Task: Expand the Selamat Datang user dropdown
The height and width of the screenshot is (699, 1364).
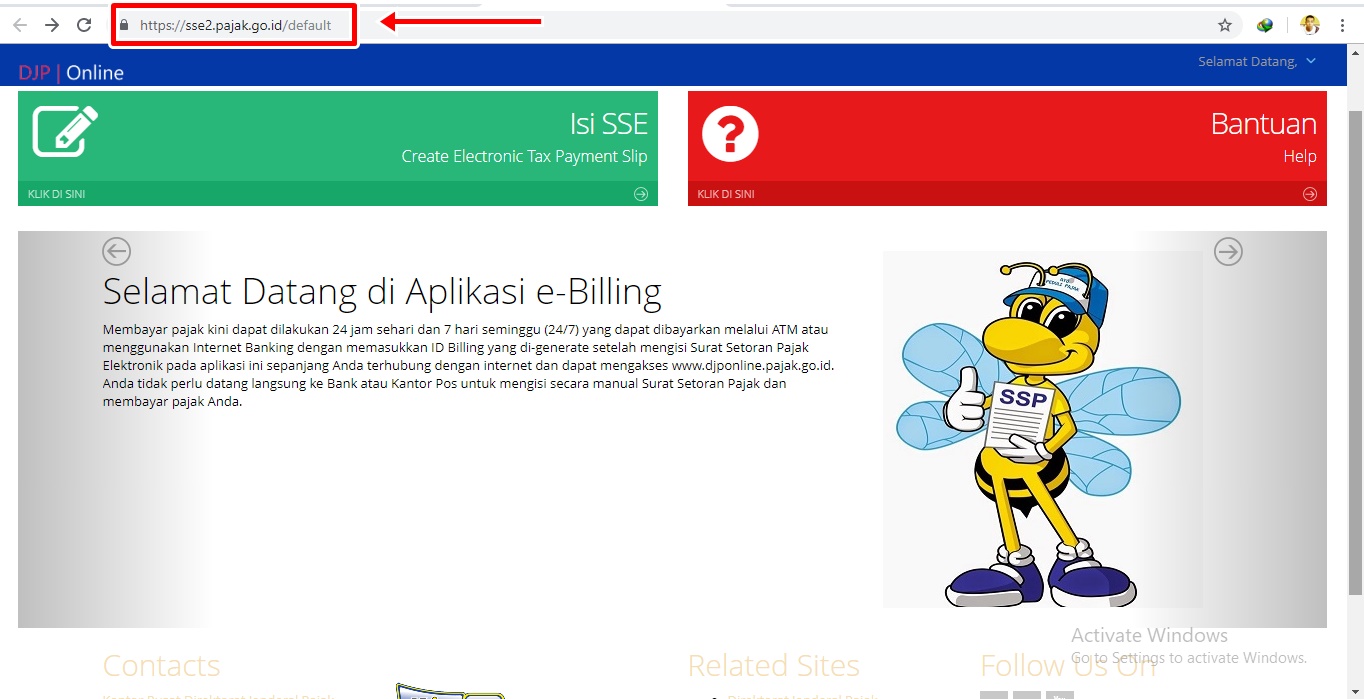Action: [x=1257, y=62]
